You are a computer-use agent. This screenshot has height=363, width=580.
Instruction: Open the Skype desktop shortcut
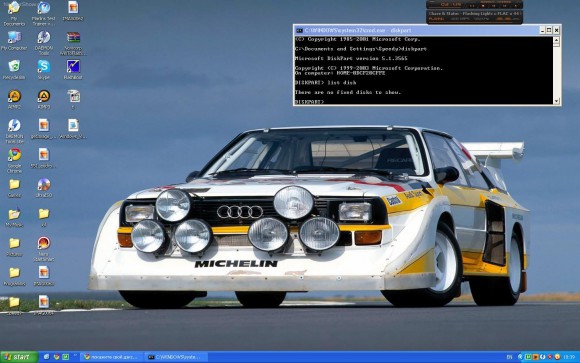click(44, 67)
